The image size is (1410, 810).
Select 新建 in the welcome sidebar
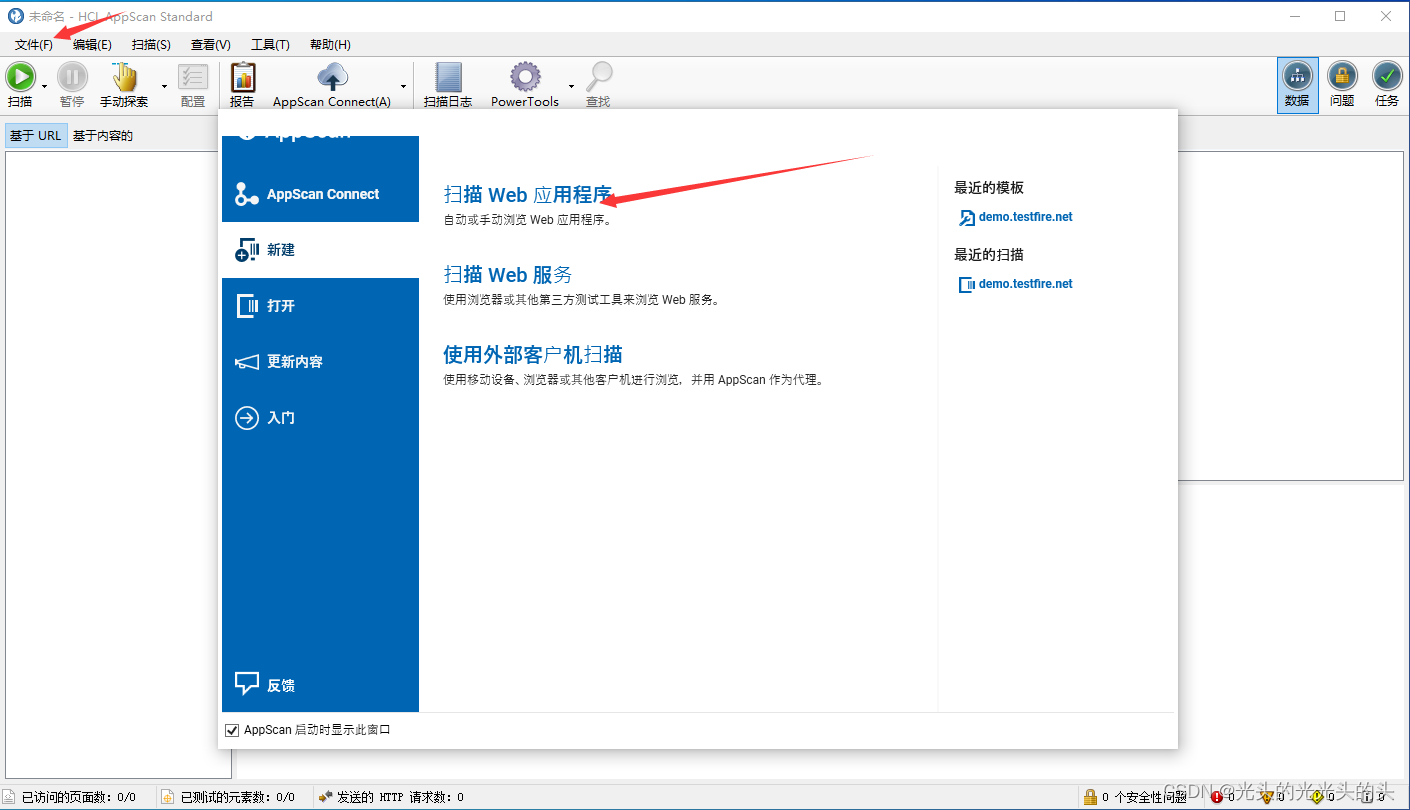320,250
